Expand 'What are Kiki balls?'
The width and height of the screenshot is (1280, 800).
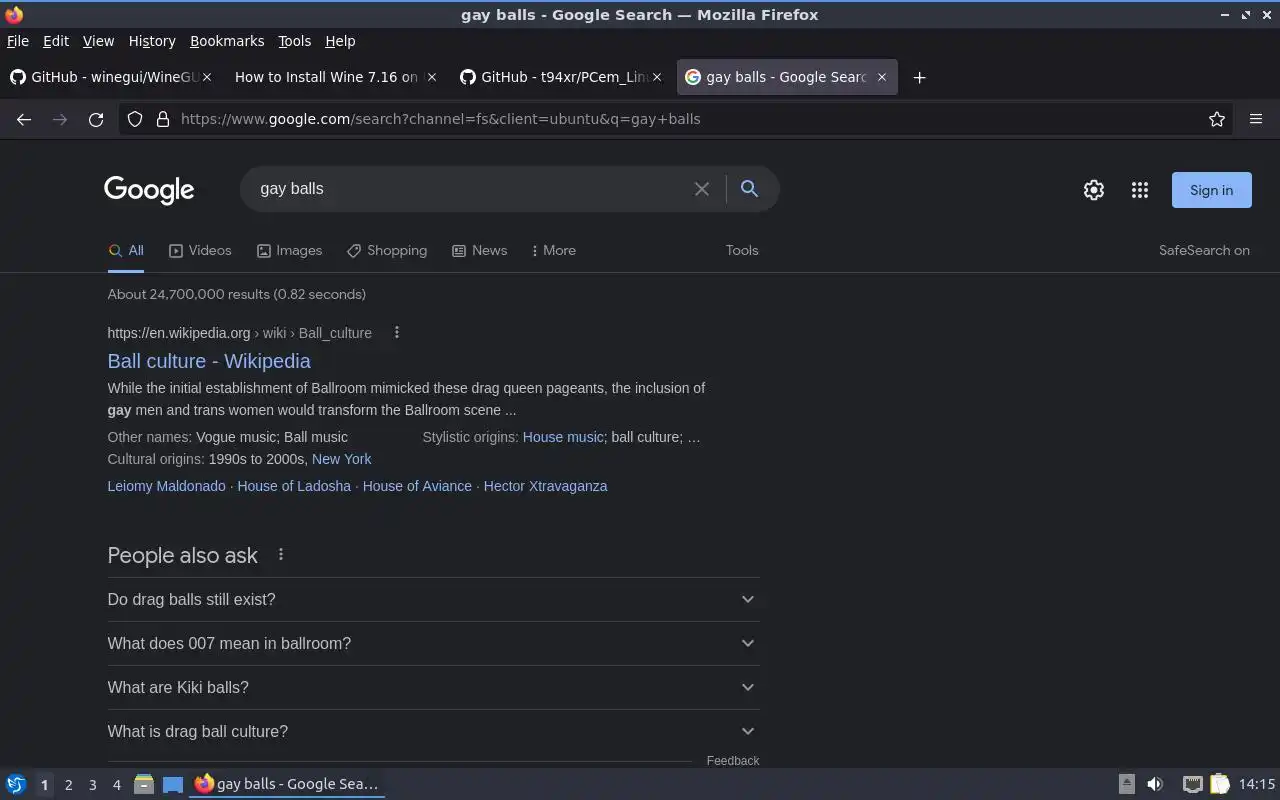(433, 687)
